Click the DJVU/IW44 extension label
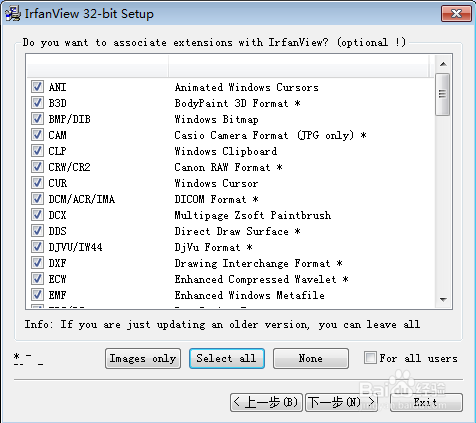 click(x=75, y=247)
